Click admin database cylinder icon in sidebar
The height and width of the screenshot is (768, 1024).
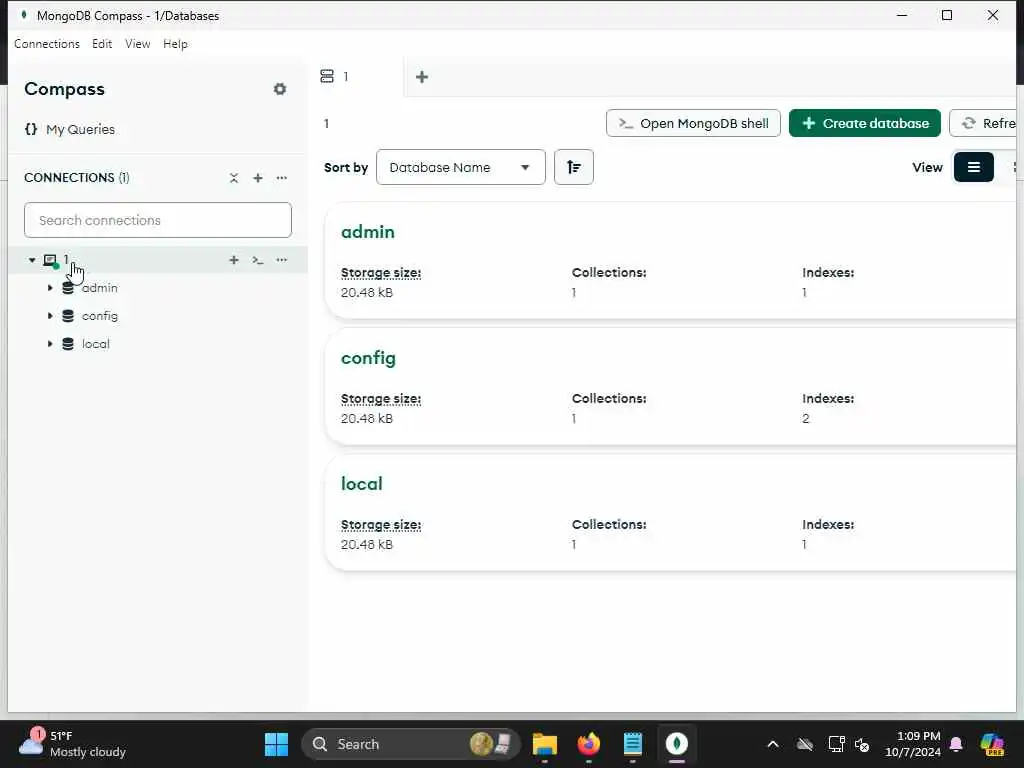tap(68, 288)
